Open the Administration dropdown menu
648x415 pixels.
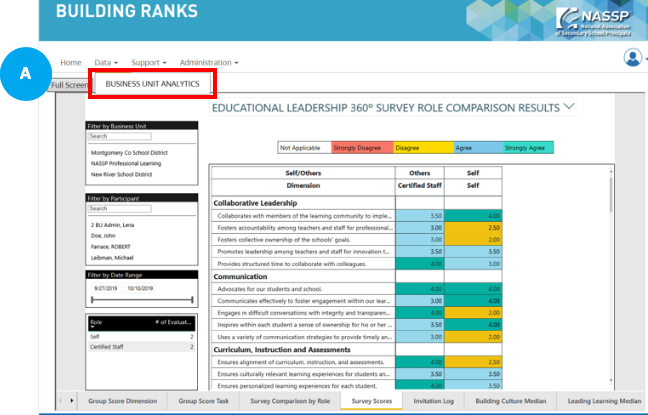pyautogui.click(x=208, y=62)
